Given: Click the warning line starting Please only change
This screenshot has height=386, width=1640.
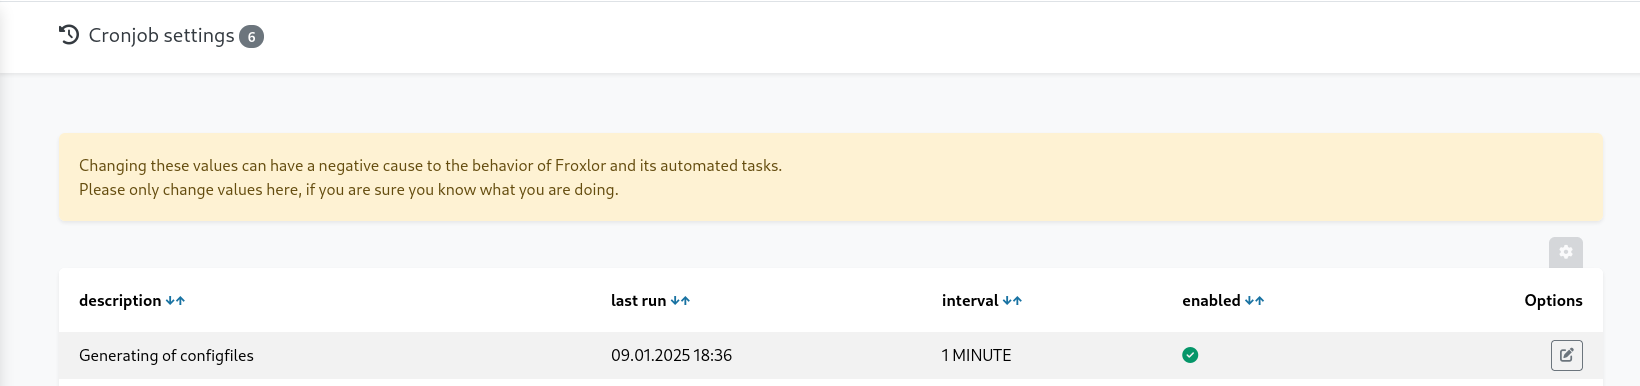Looking at the screenshot, I should pyautogui.click(x=349, y=190).
